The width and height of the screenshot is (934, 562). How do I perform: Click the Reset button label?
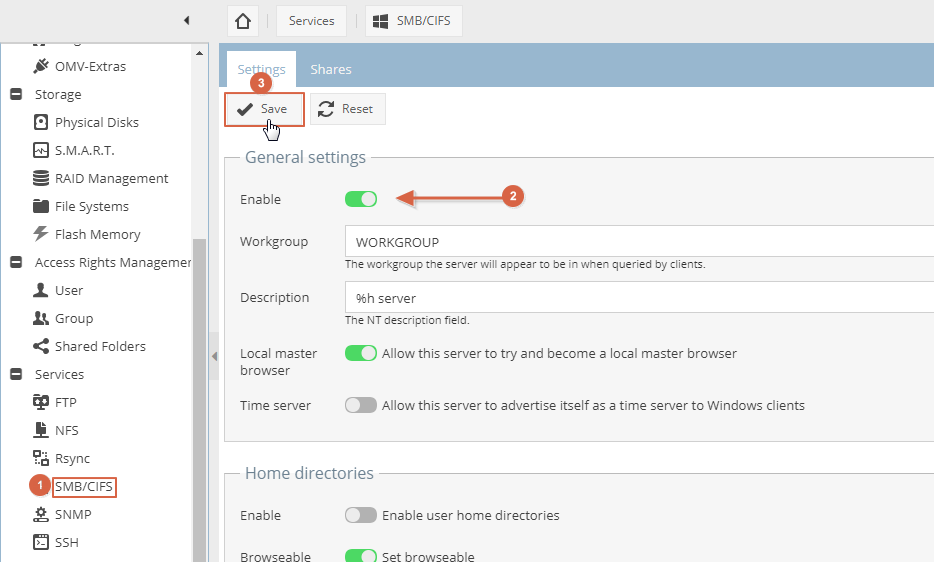(x=357, y=109)
